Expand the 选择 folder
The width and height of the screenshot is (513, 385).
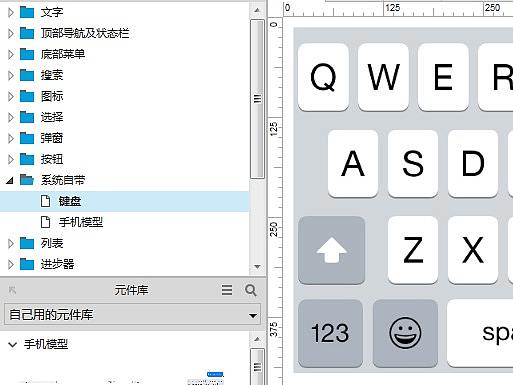(x=11, y=117)
